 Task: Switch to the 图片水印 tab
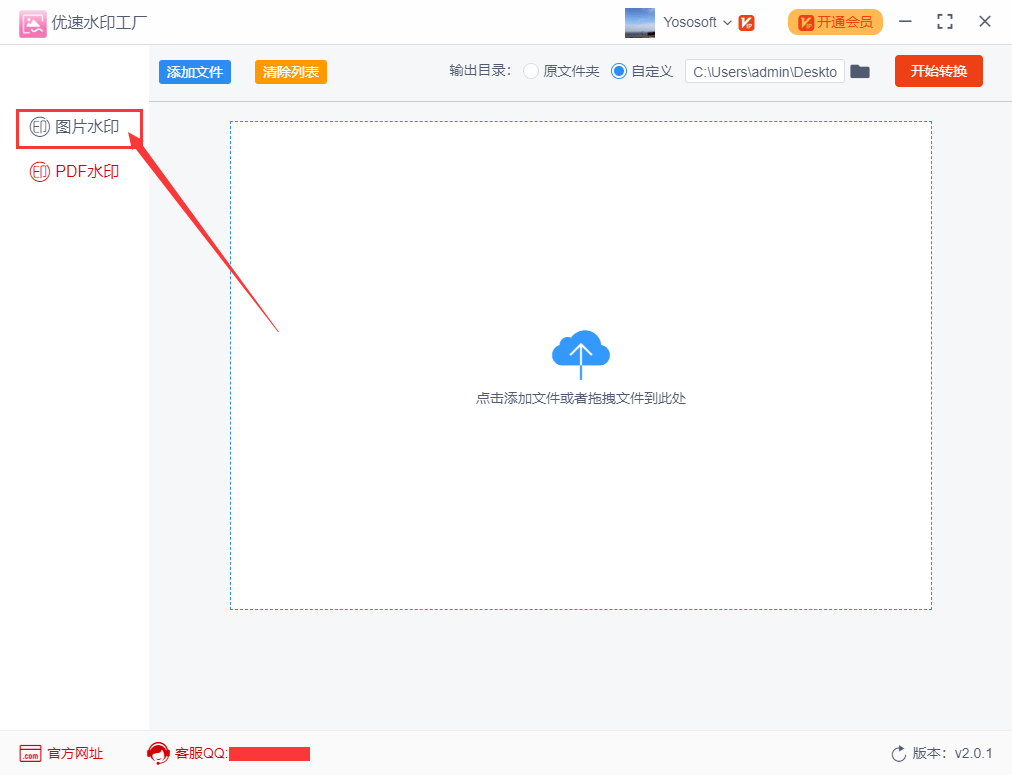tap(79, 127)
